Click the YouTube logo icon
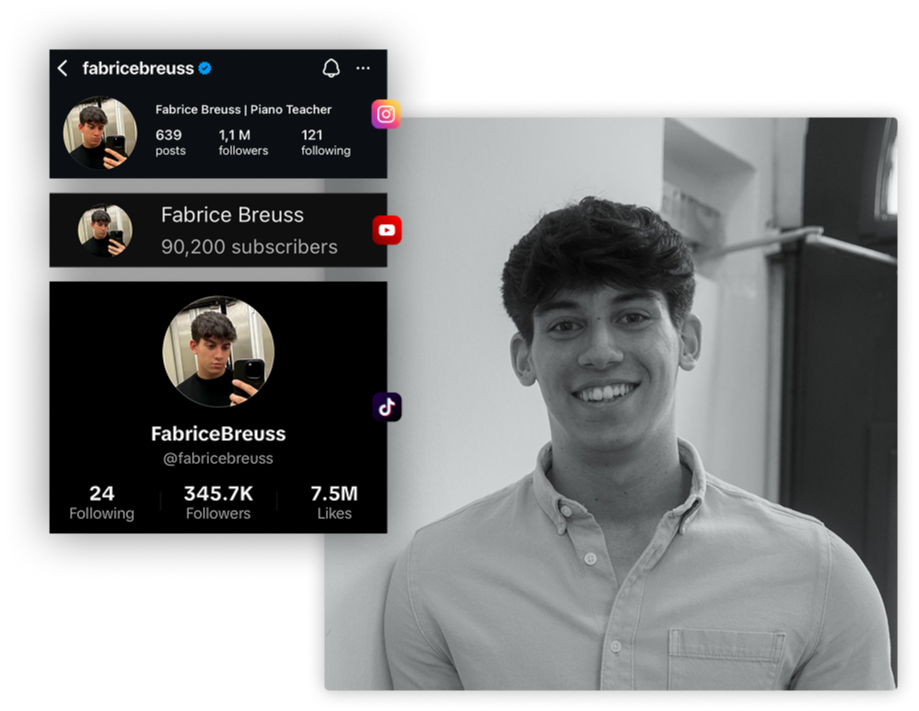Screen dimensions: 919x711 387,230
